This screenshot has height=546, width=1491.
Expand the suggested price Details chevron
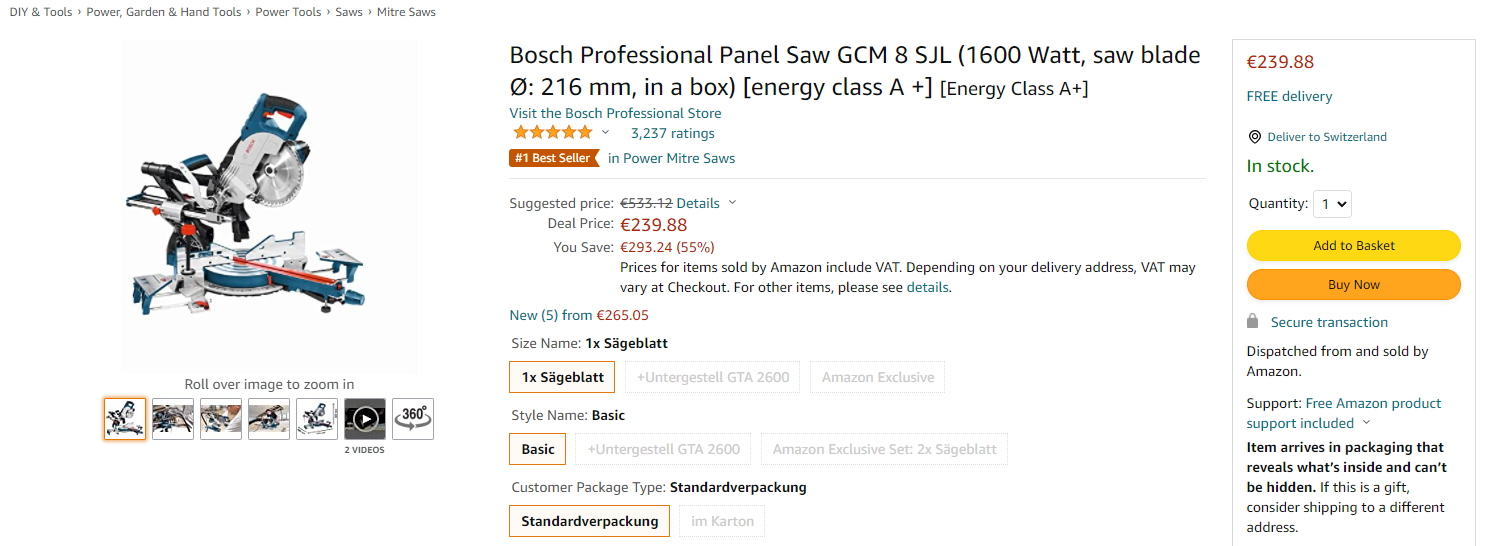pyautogui.click(x=732, y=203)
